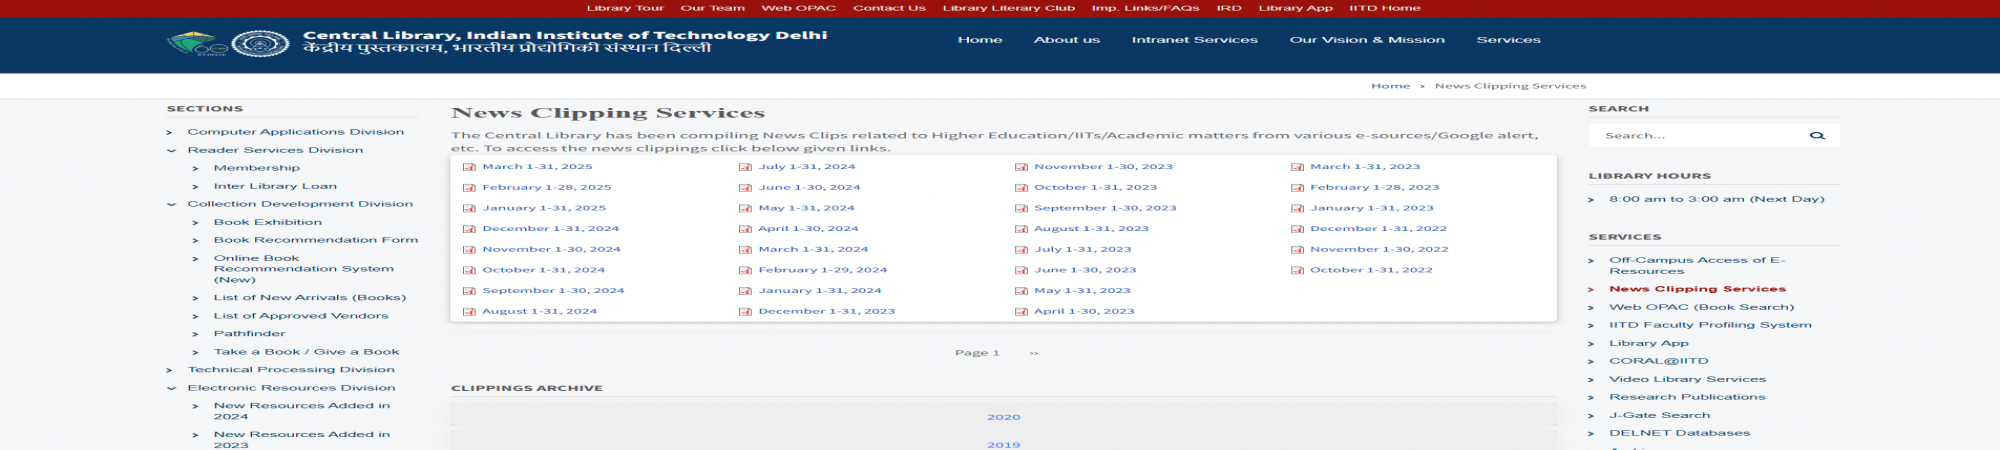The height and width of the screenshot is (450, 2000).
Task: Click next page arrows after Page 1
Action: pyautogui.click(x=1034, y=353)
